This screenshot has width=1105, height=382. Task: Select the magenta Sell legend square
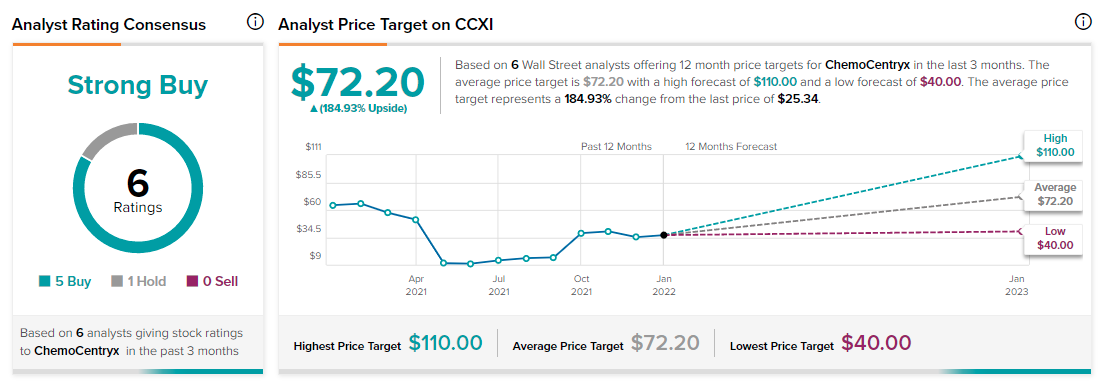point(192,282)
